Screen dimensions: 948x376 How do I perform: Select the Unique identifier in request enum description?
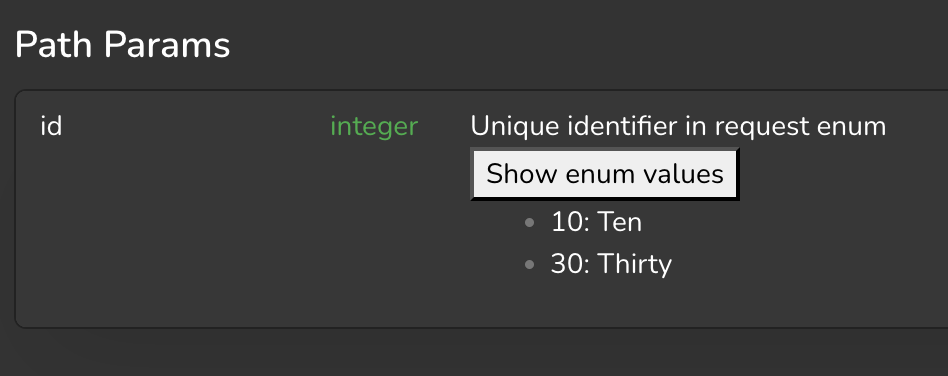point(678,127)
